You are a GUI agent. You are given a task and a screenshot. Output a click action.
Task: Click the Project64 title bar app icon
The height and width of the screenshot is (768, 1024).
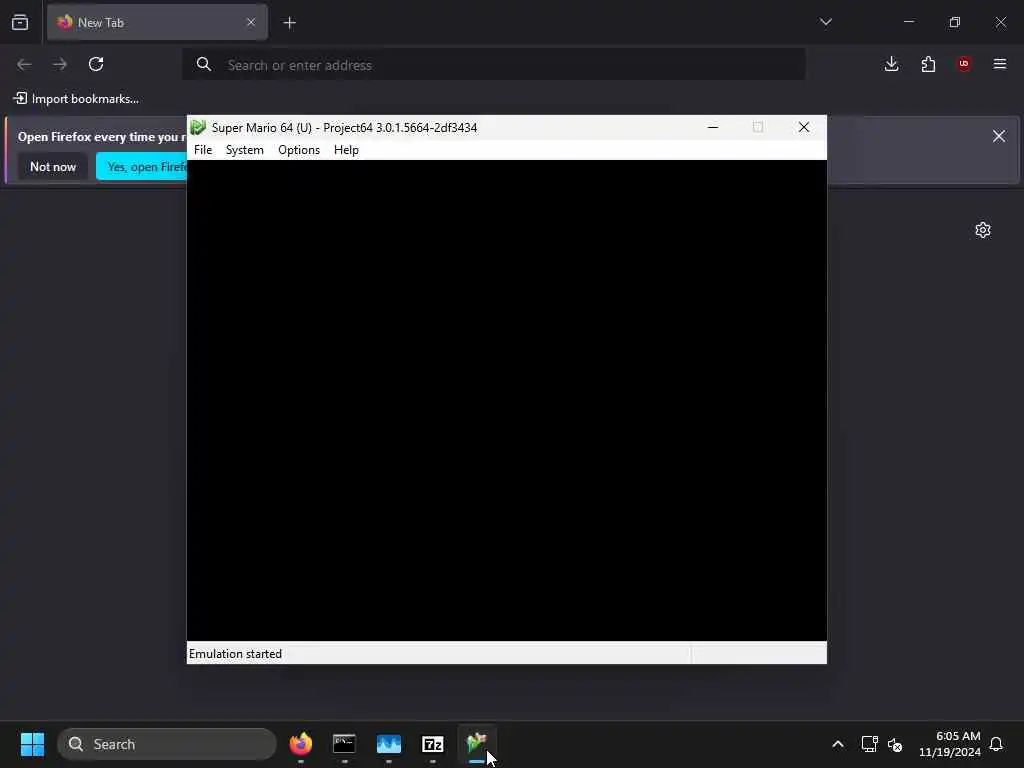[198, 127]
